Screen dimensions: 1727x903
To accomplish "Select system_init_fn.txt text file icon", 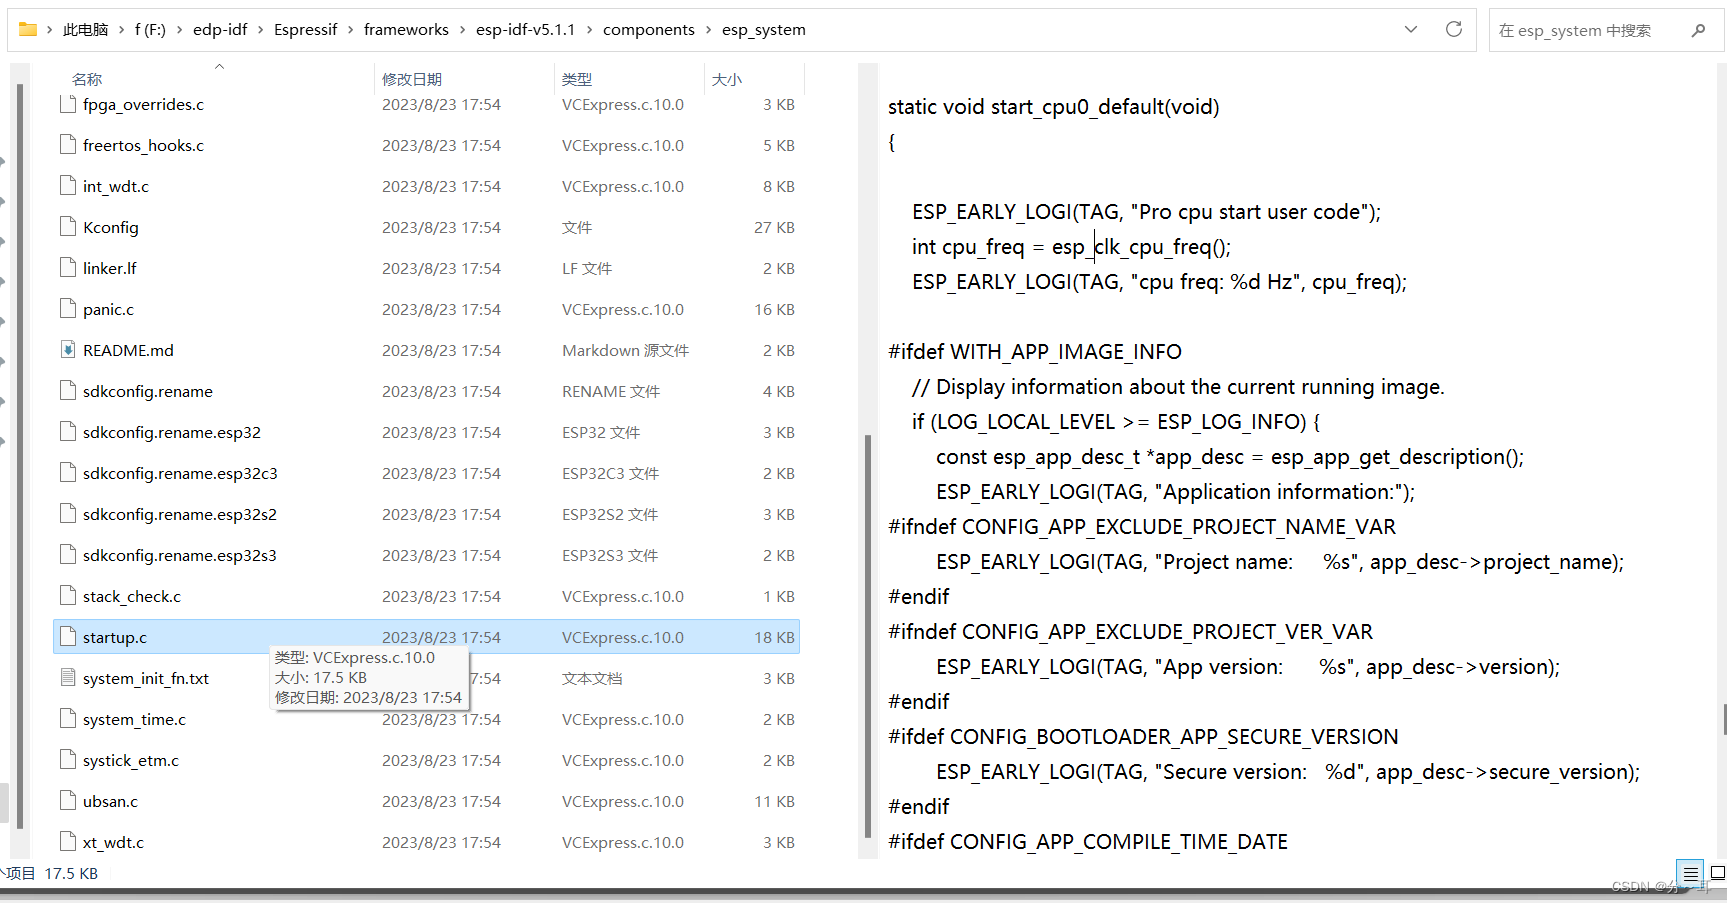I will coord(68,678).
